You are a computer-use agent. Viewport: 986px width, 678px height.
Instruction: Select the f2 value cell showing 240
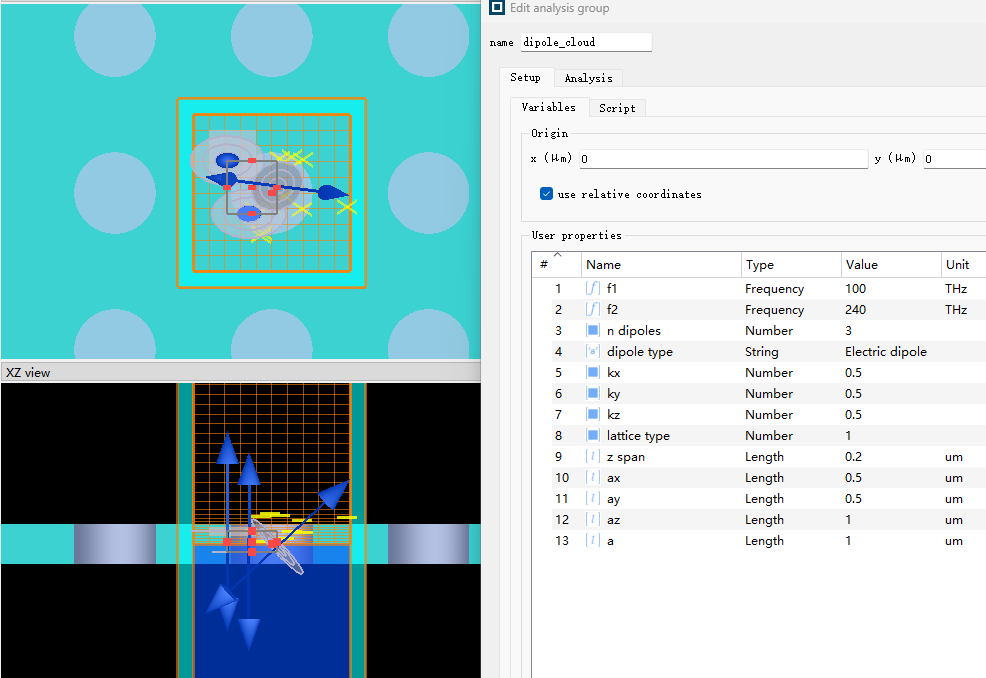tap(888, 310)
